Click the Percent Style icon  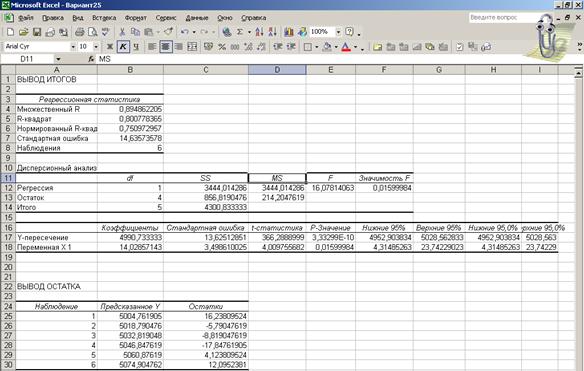coord(222,47)
